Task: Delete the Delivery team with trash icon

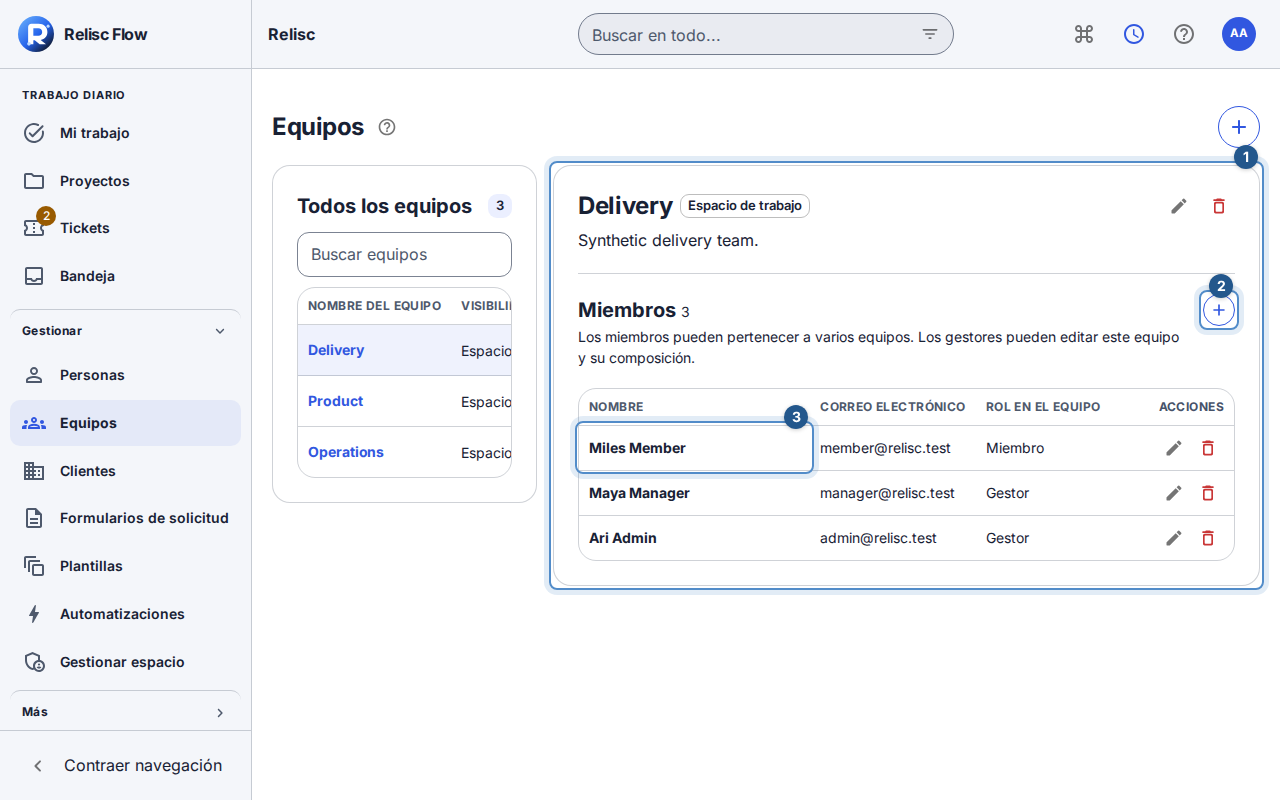Action: 1219,206
